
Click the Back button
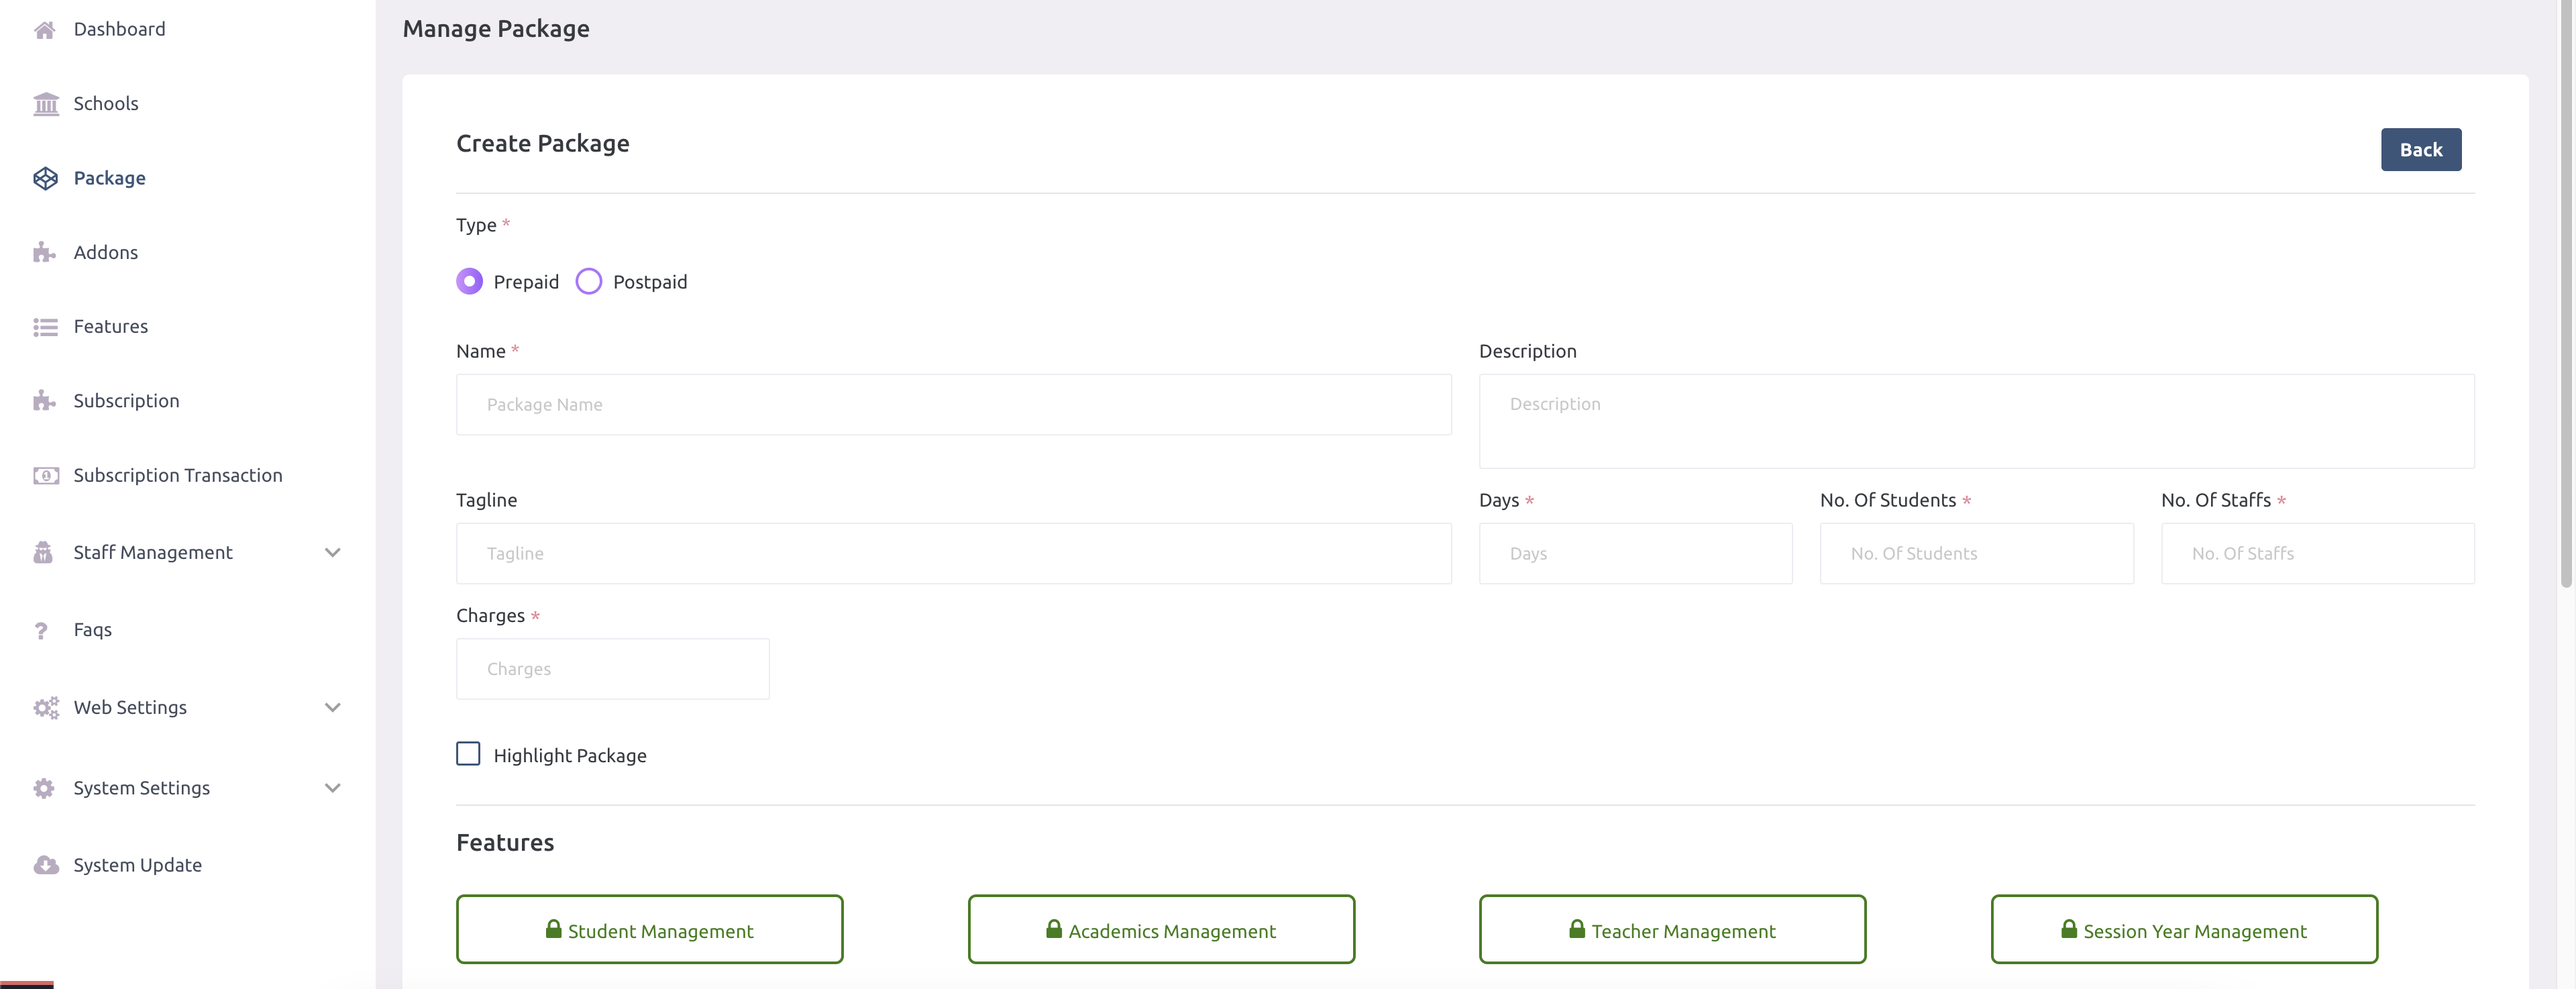coord(2421,149)
